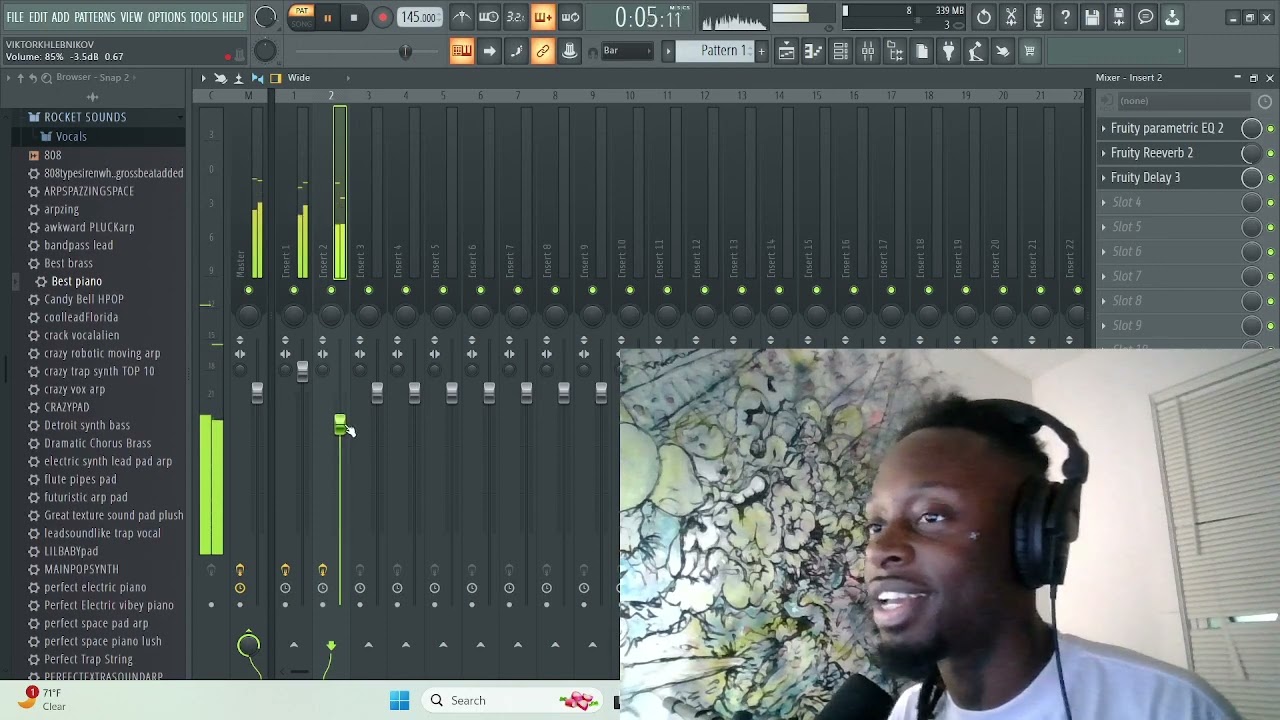Open the Playlist window icon
This screenshot has width=1280, height=720.
[786, 51]
